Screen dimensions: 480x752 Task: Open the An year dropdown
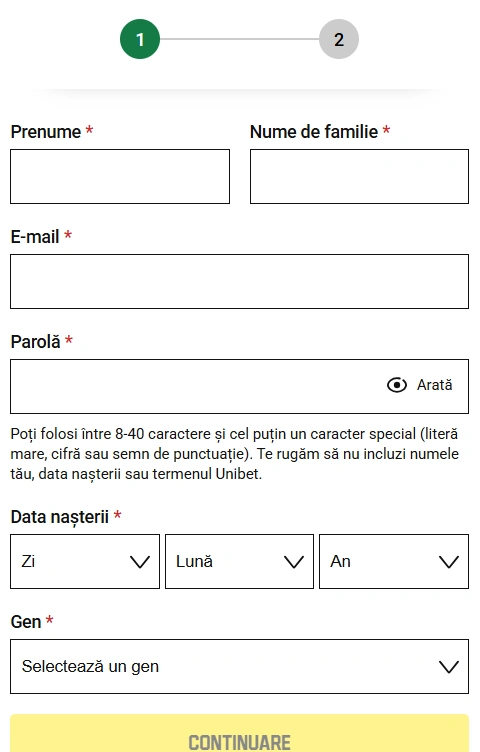(394, 562)
